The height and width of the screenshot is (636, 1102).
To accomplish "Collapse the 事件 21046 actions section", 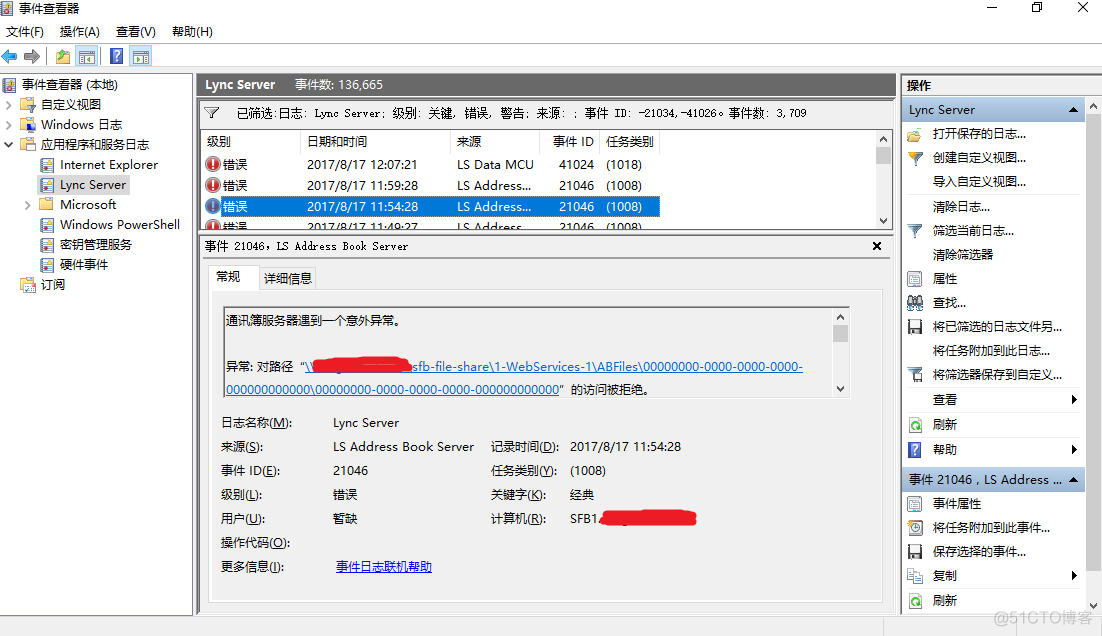I will tap(1073, 480).
